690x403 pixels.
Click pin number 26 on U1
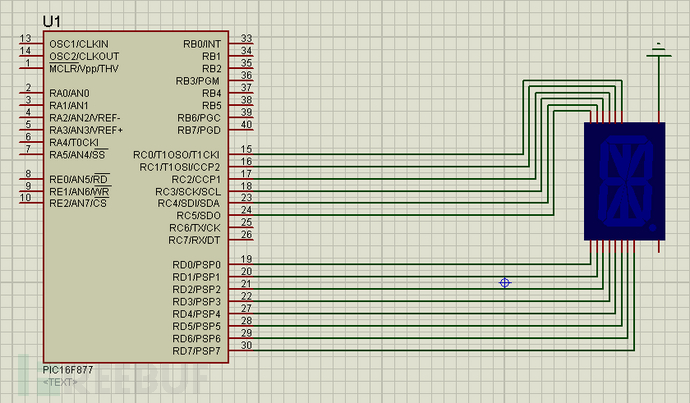246,234
